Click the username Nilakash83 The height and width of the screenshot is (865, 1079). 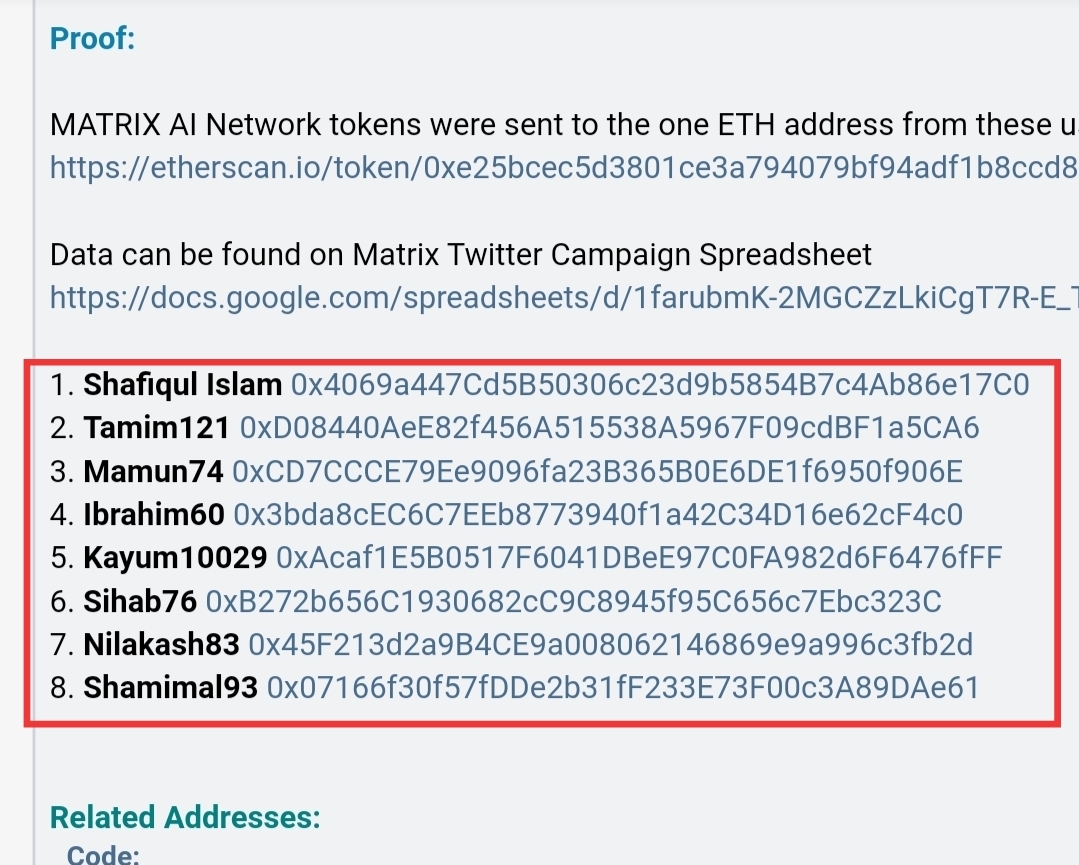161,645
